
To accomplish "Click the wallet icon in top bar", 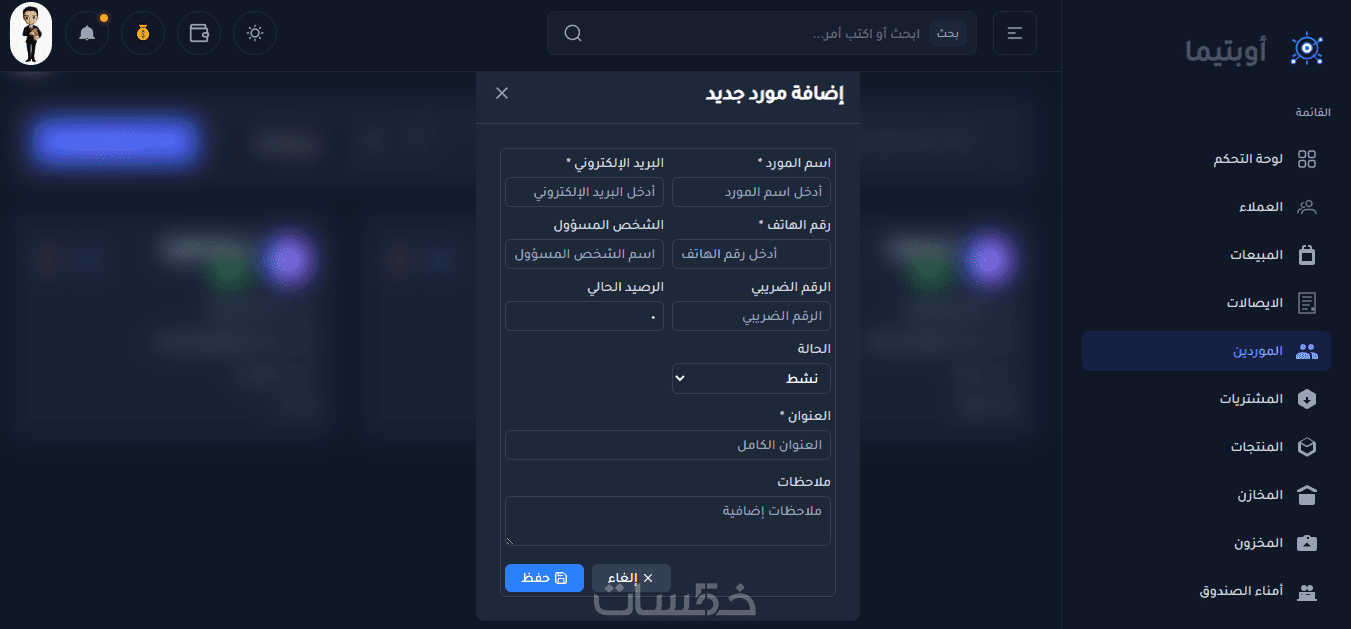I will (199, 33).
